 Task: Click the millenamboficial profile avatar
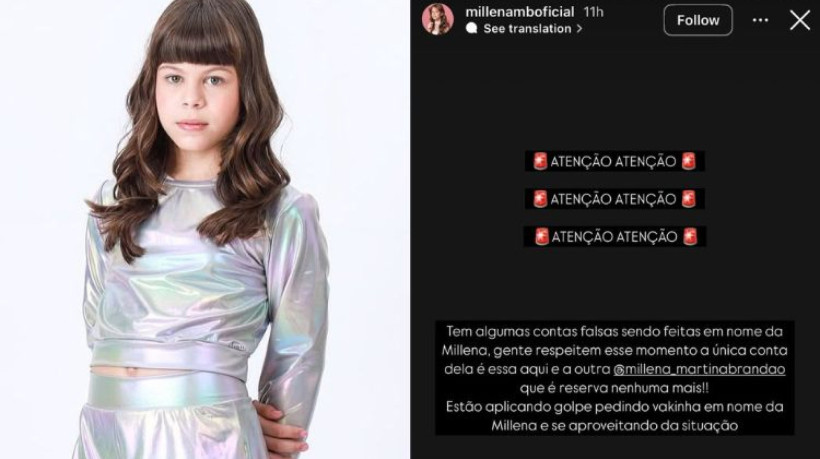(x=438, y=19)
